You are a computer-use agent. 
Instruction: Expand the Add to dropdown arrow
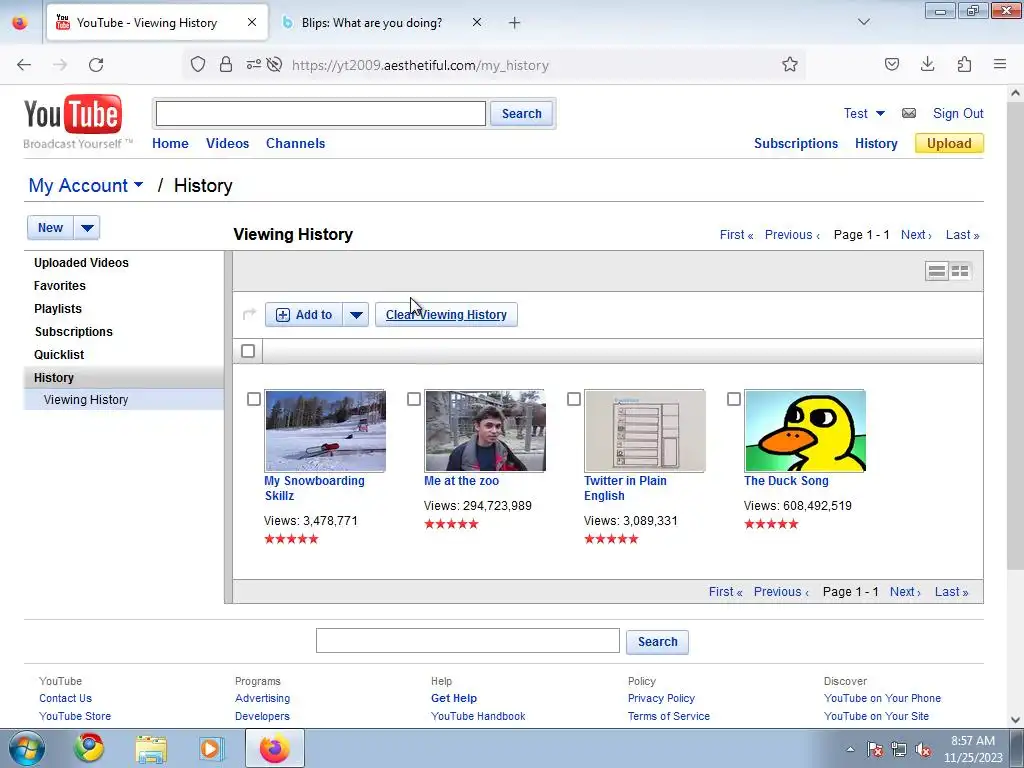tap(356, 315)
